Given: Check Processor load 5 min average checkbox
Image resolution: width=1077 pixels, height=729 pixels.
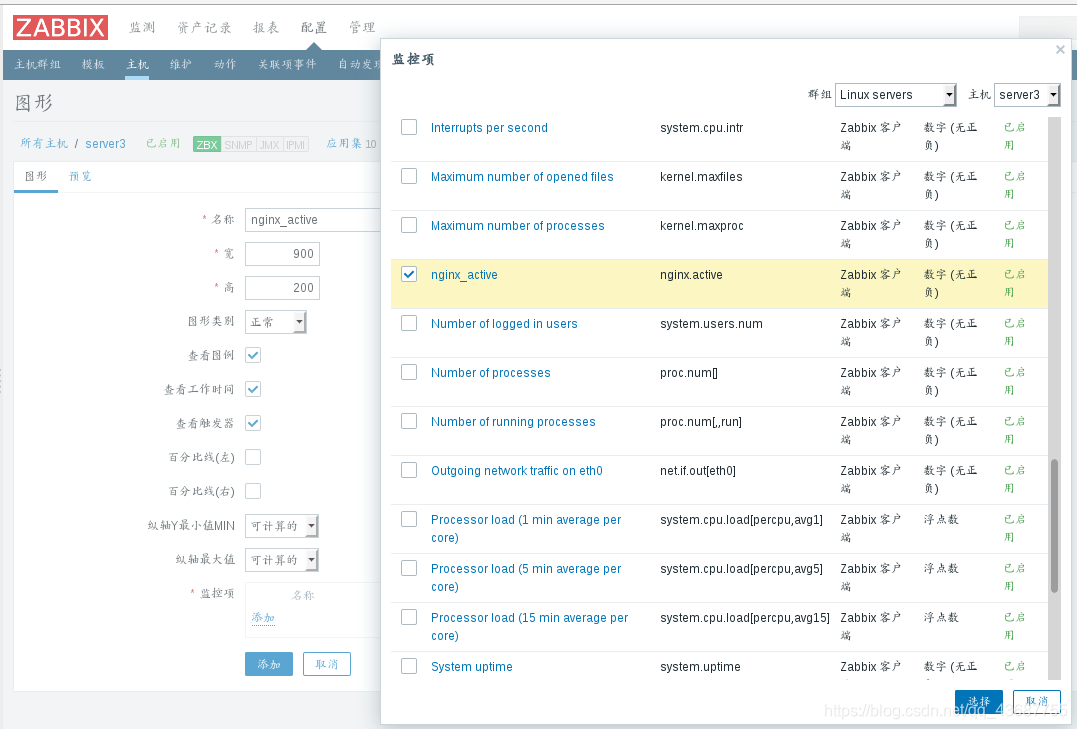Looking at the screenshot, I should 409,568.
